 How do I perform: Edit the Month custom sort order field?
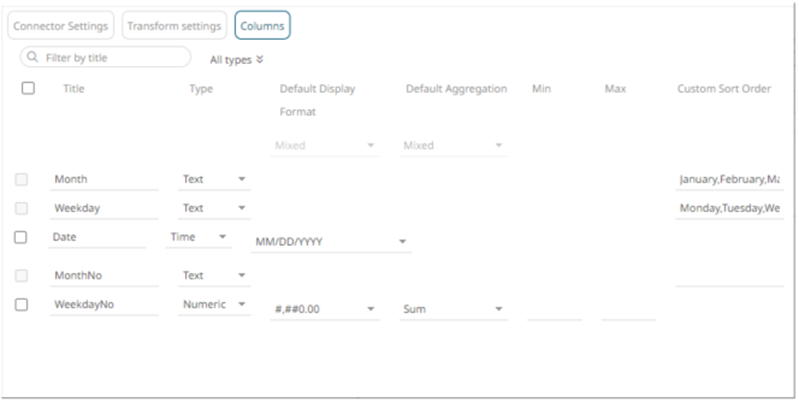pos(728,180)
